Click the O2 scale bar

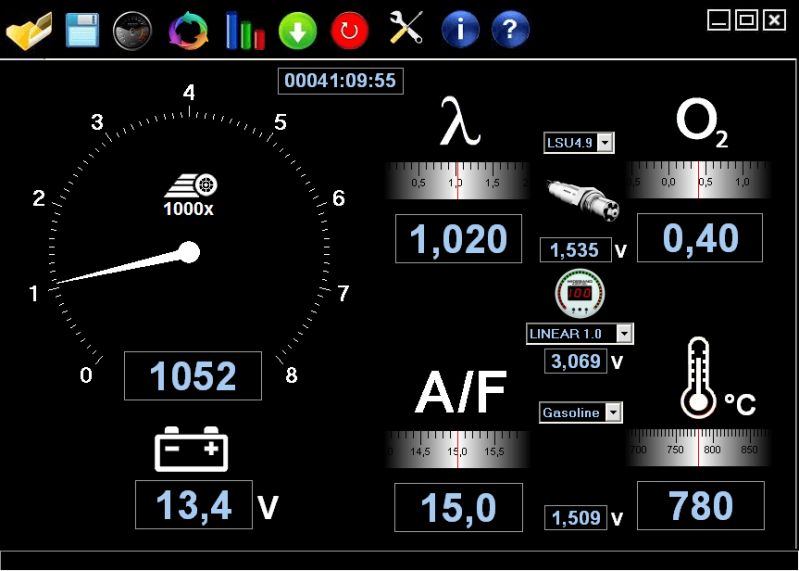pyautogui.click(x=698, y=179)
